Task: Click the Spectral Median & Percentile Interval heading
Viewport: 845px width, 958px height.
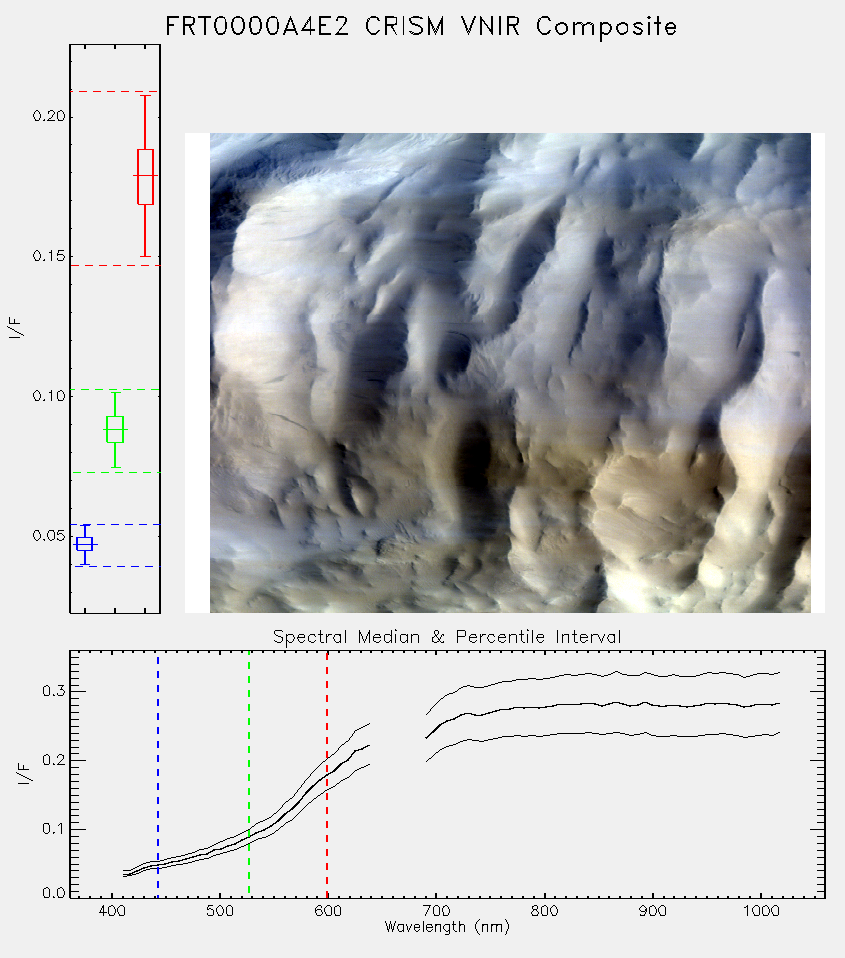Action: [x=447, y=637]
